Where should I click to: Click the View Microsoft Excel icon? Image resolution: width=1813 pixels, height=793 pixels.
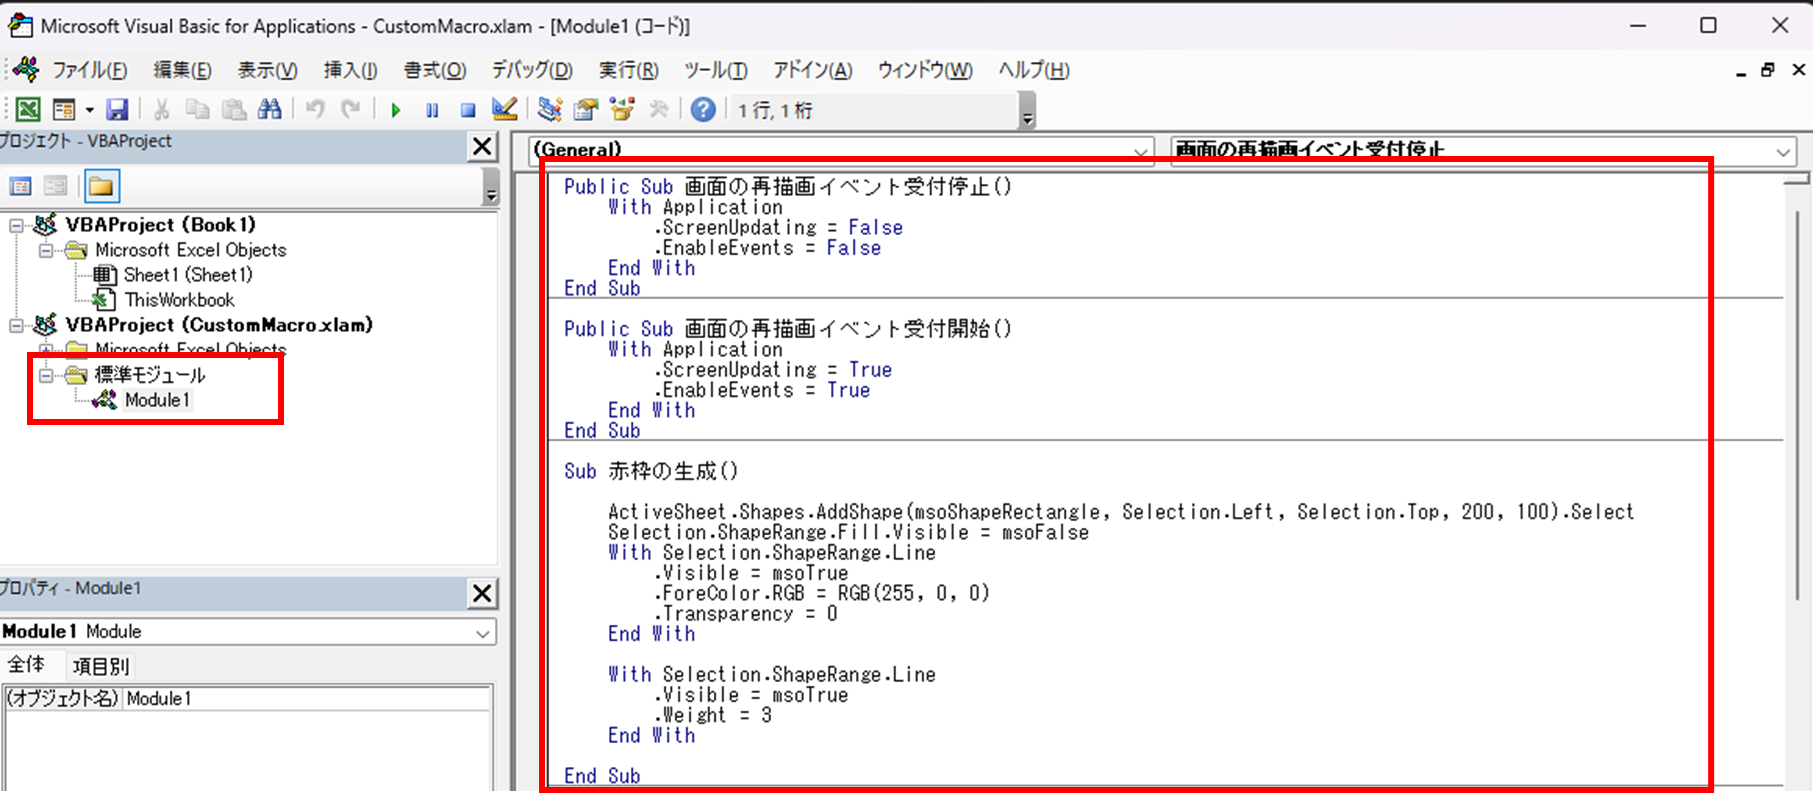coord(28,109)
